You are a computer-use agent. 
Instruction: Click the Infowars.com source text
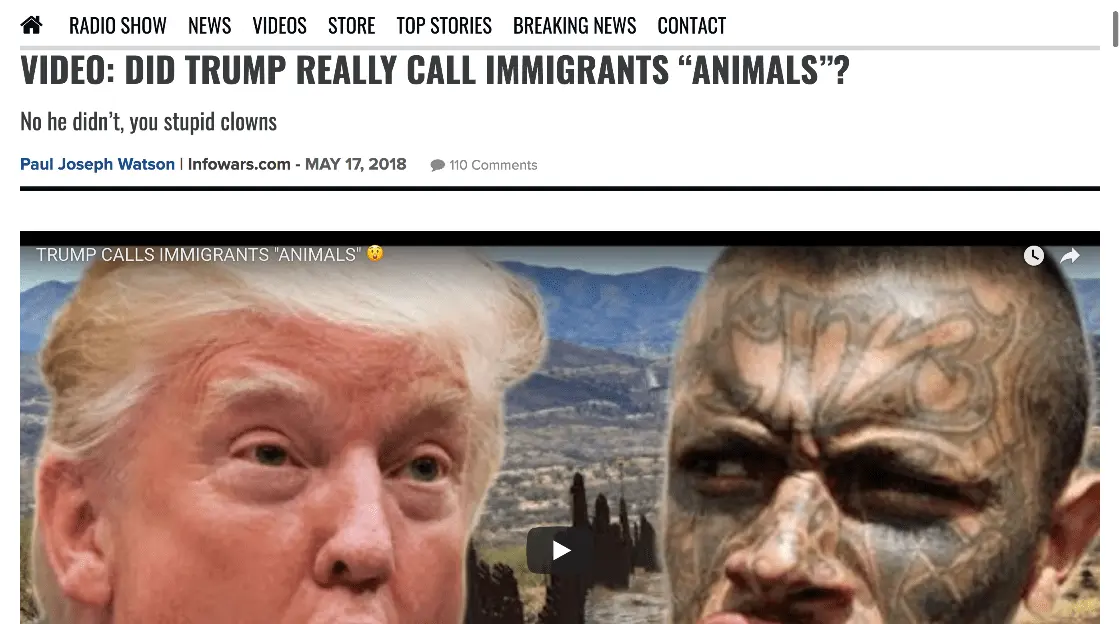click(x=239, y=164)
